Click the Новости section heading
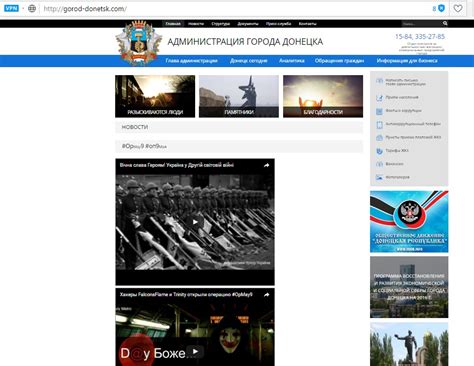Image resolution: width=474 pixels, height=366 pixels. (135, 127)
